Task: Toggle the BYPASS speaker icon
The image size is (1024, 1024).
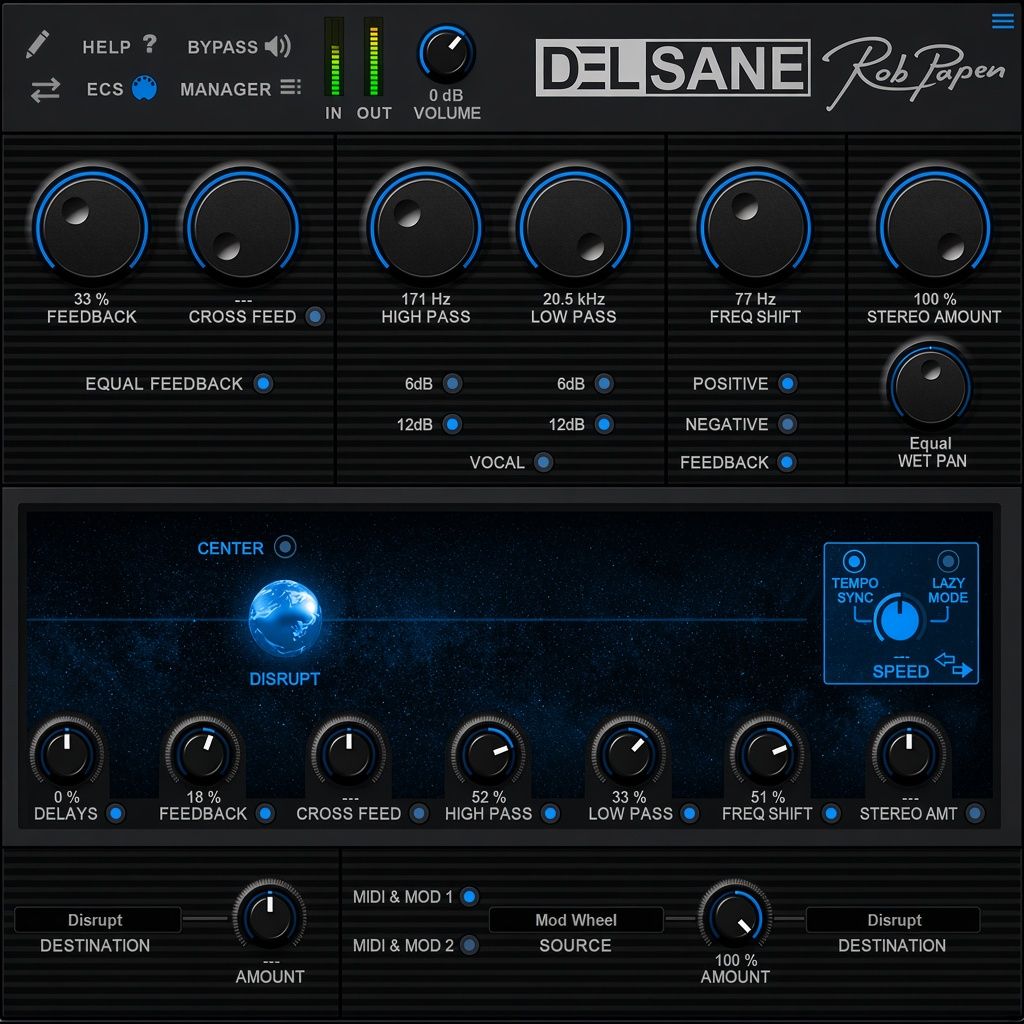Action: [x=278, y=46]
